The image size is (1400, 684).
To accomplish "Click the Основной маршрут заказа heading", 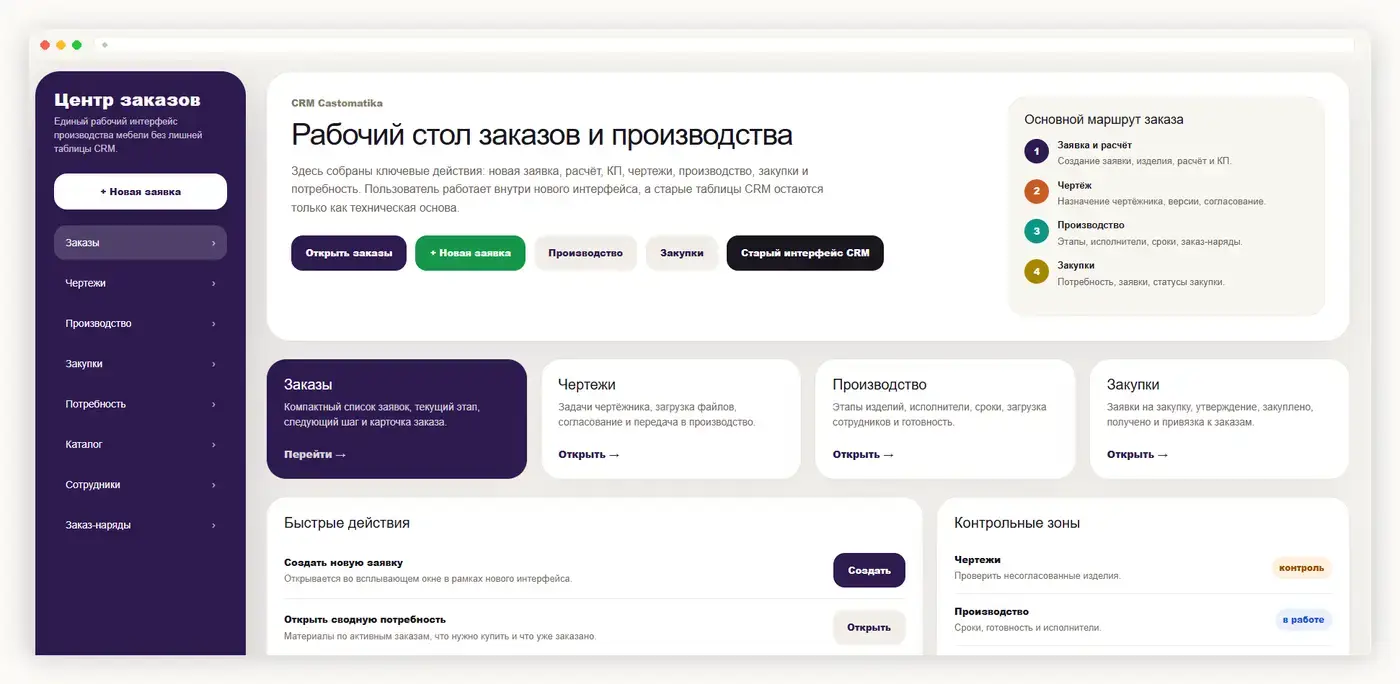I will (1104, 119).
